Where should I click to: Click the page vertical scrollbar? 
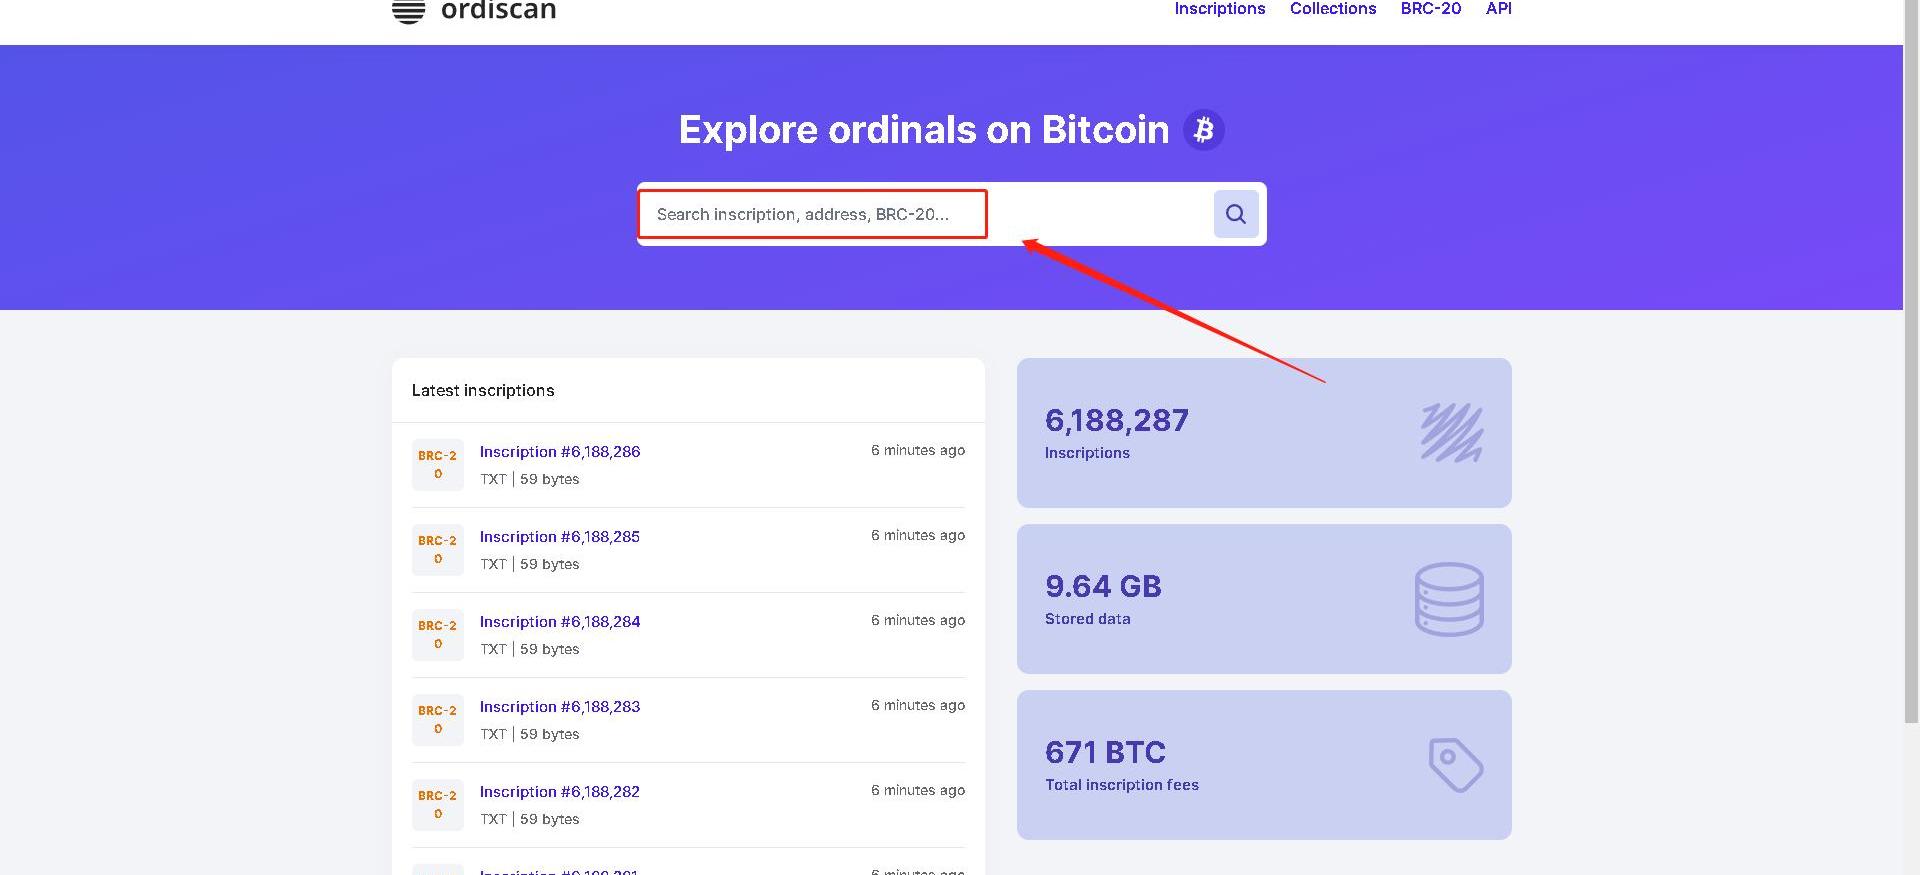(x=1911, y=400)
